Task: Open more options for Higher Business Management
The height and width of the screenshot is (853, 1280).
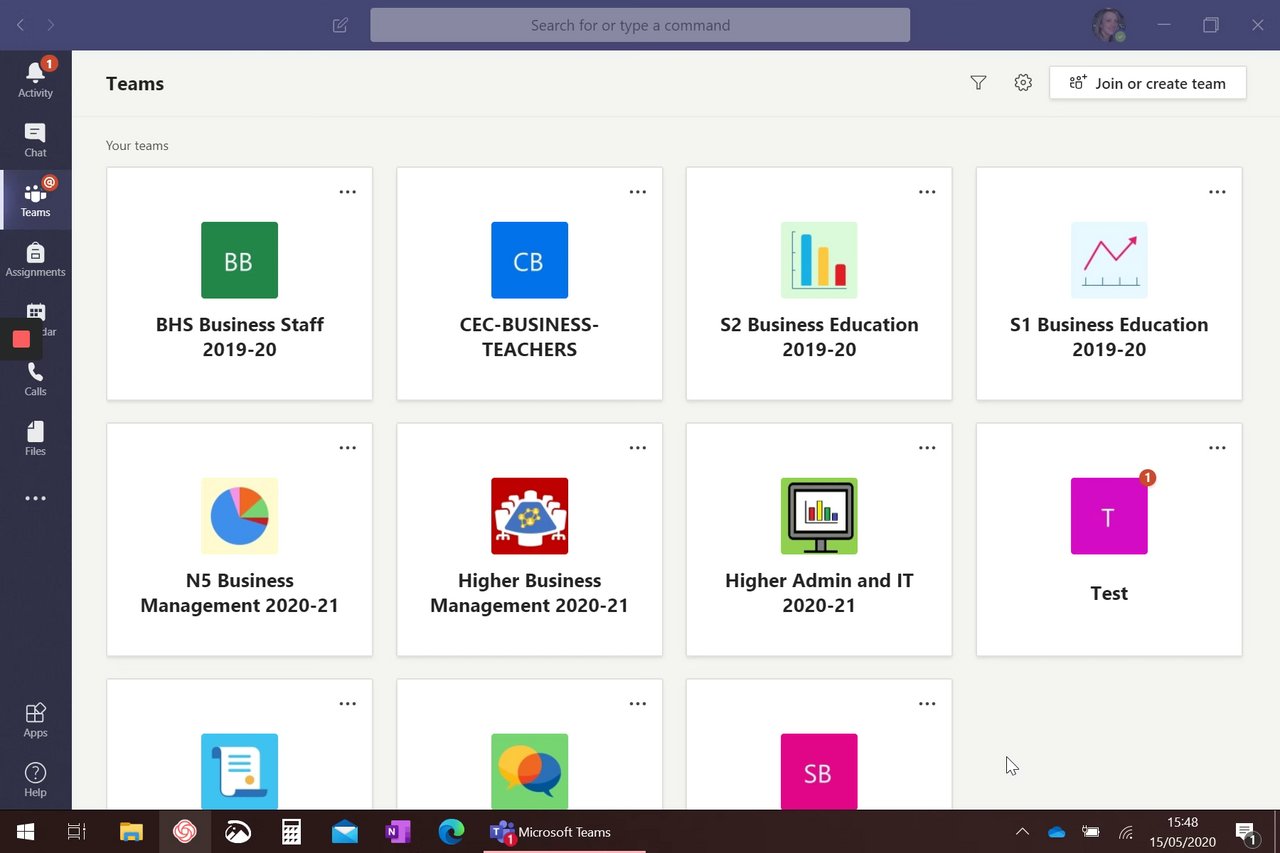Action: tap(637, 448)
